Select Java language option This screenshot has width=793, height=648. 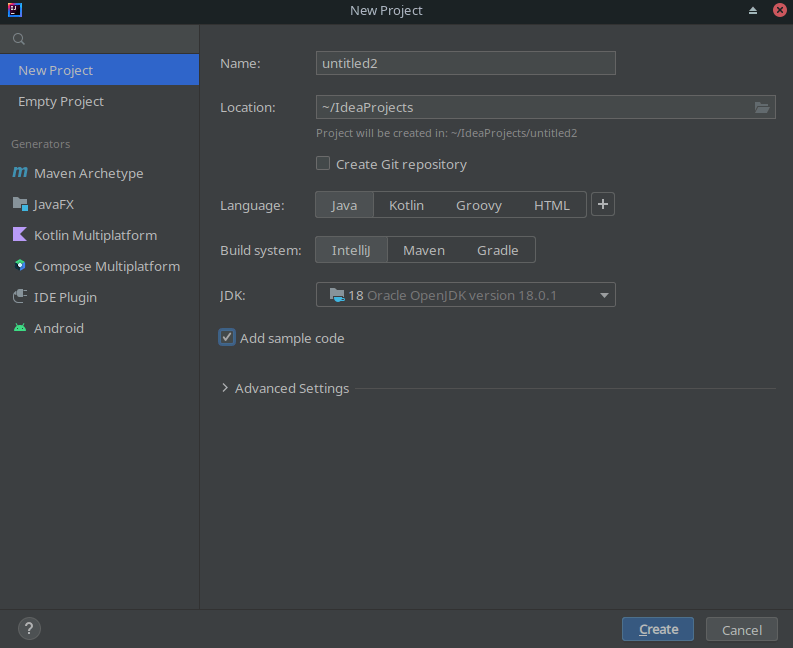click(344, 205)
